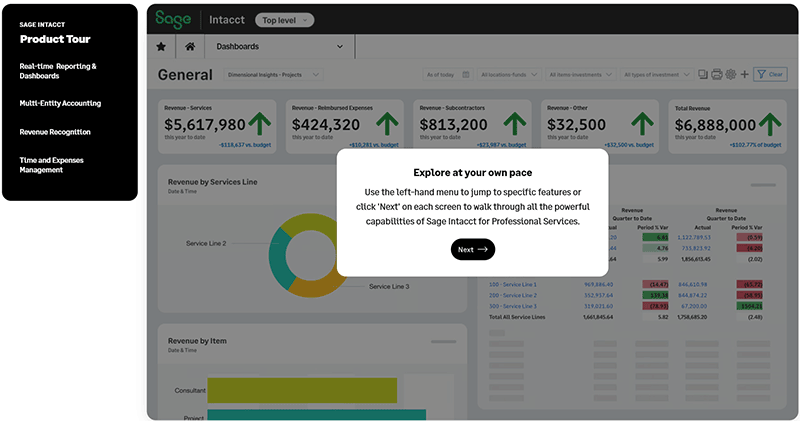Image resolution: width=800 pixels, height=421 pixels.
Task: Open +$32,500 vs. budget link
Action: click(x=629, y=145)
